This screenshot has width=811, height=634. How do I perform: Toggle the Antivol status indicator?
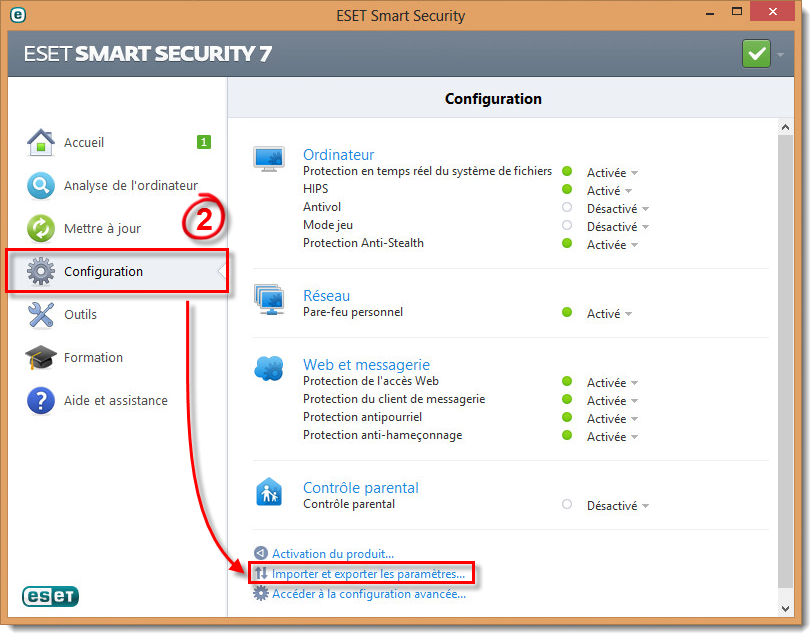coord(567,207)
